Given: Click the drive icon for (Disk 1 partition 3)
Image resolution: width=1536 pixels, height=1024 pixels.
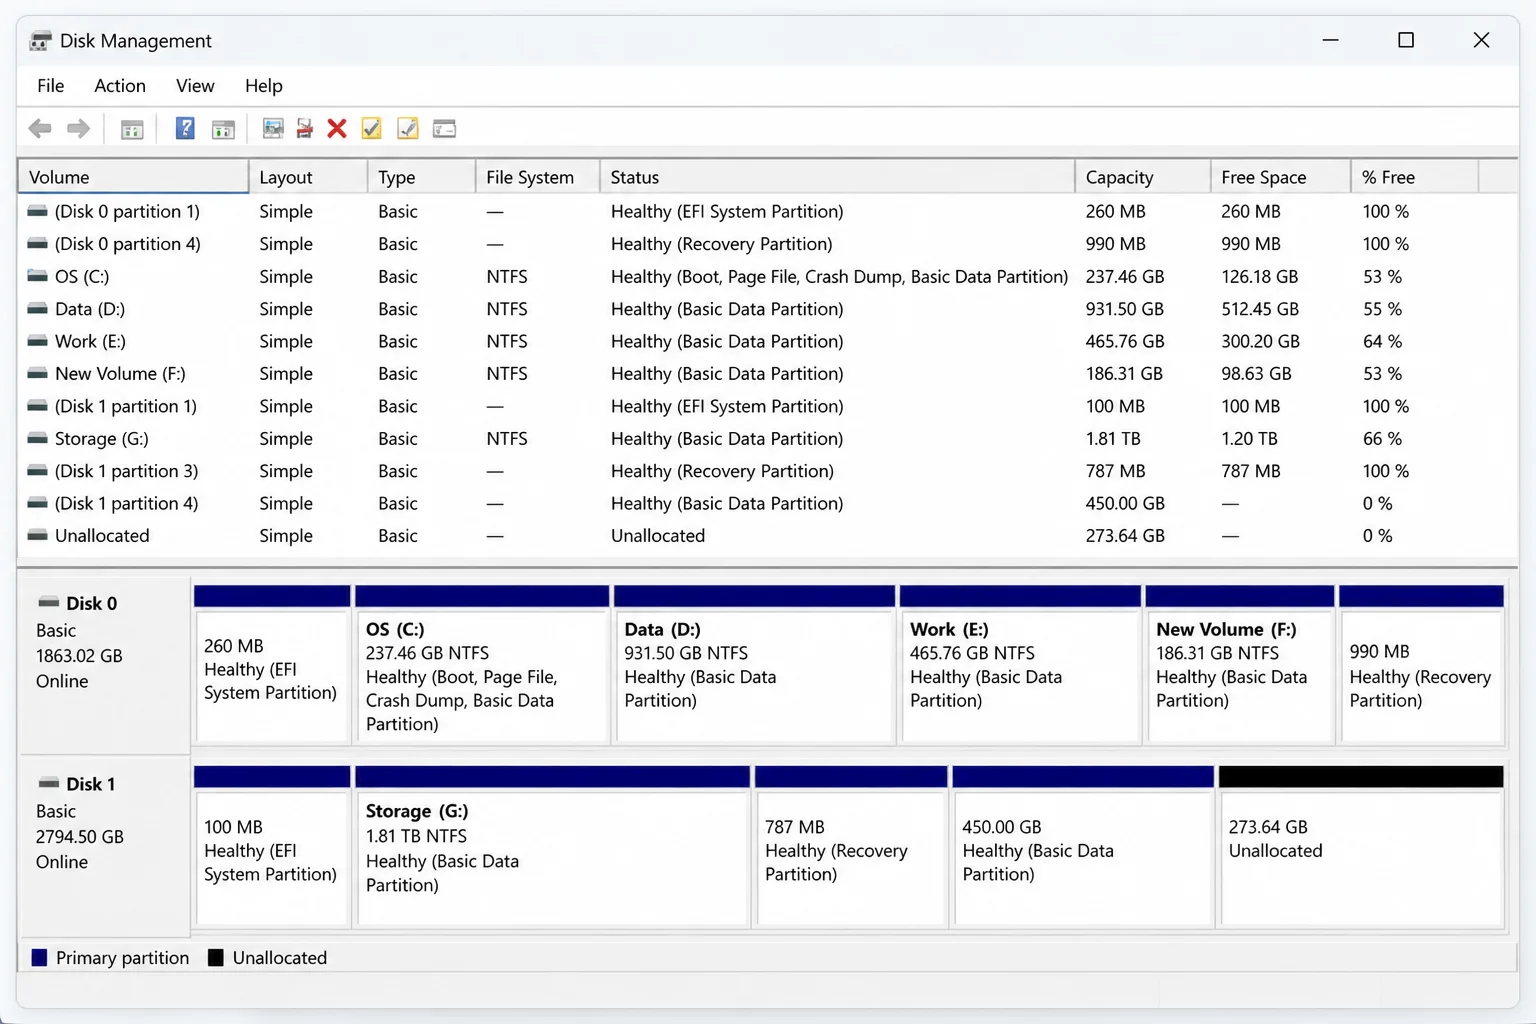Looking at the screenshot, I should [37, 470].
